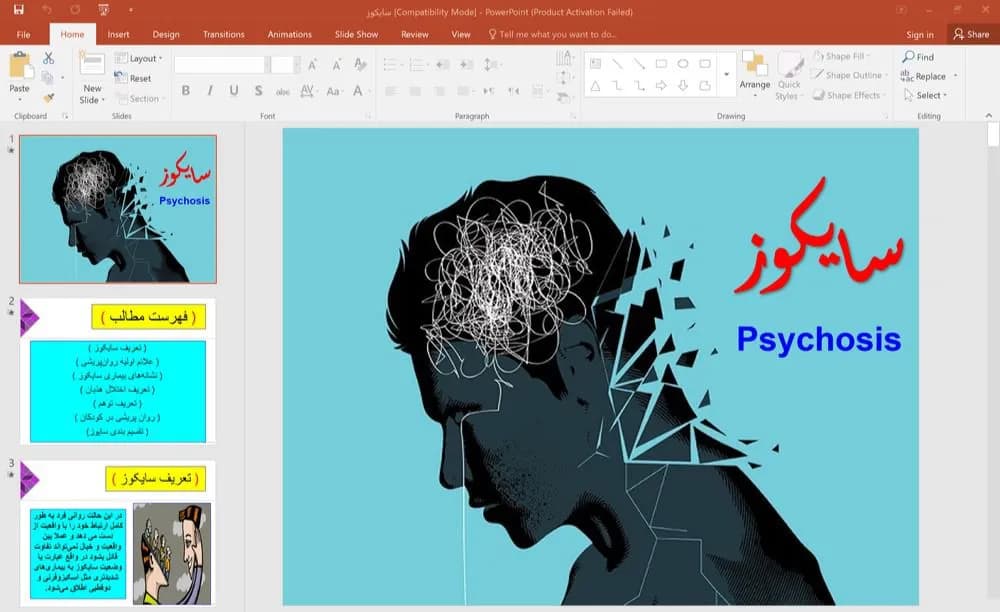
Task: Open the File menu
Action: [x=24, y=34]
